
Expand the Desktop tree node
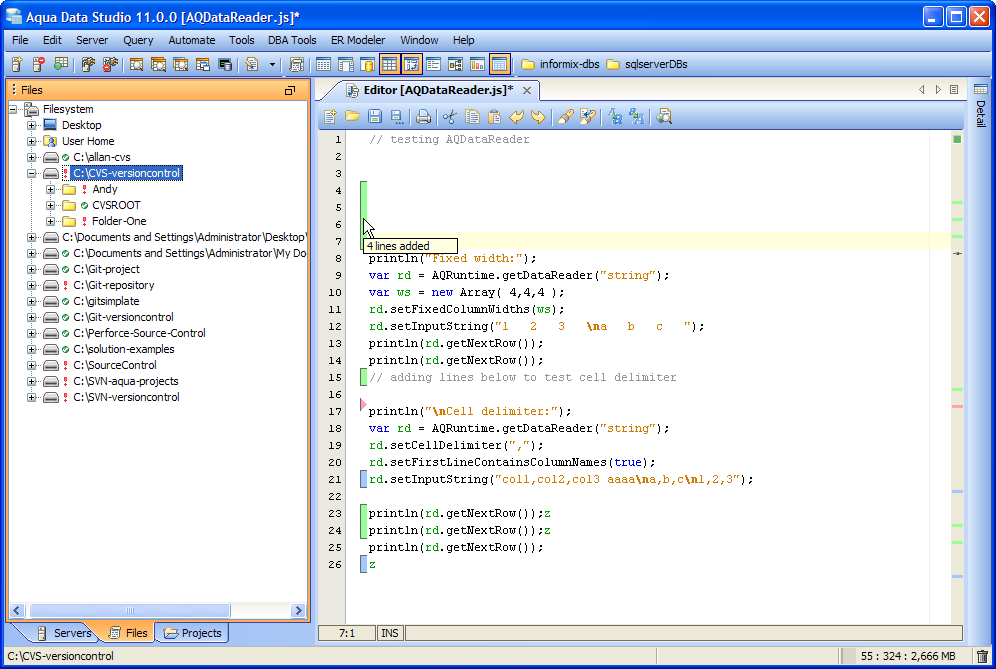click(x=31, y=125)
